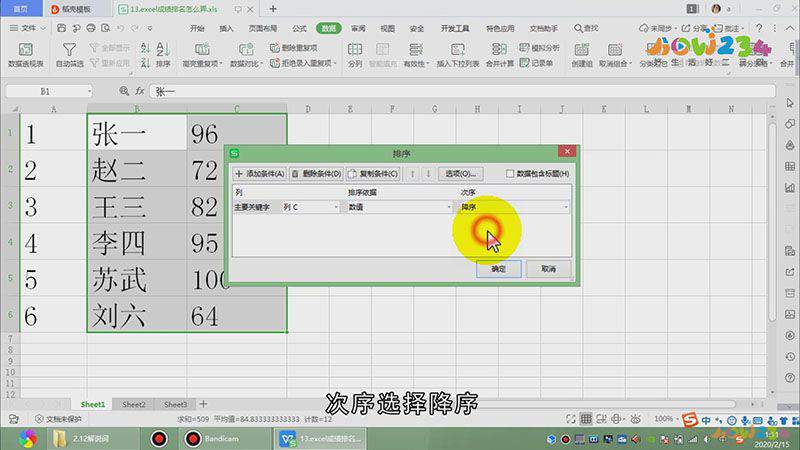This screenshot has height=450, width=800.
Task: Switch to the Sheet3 tab
Action: point(175,404)
